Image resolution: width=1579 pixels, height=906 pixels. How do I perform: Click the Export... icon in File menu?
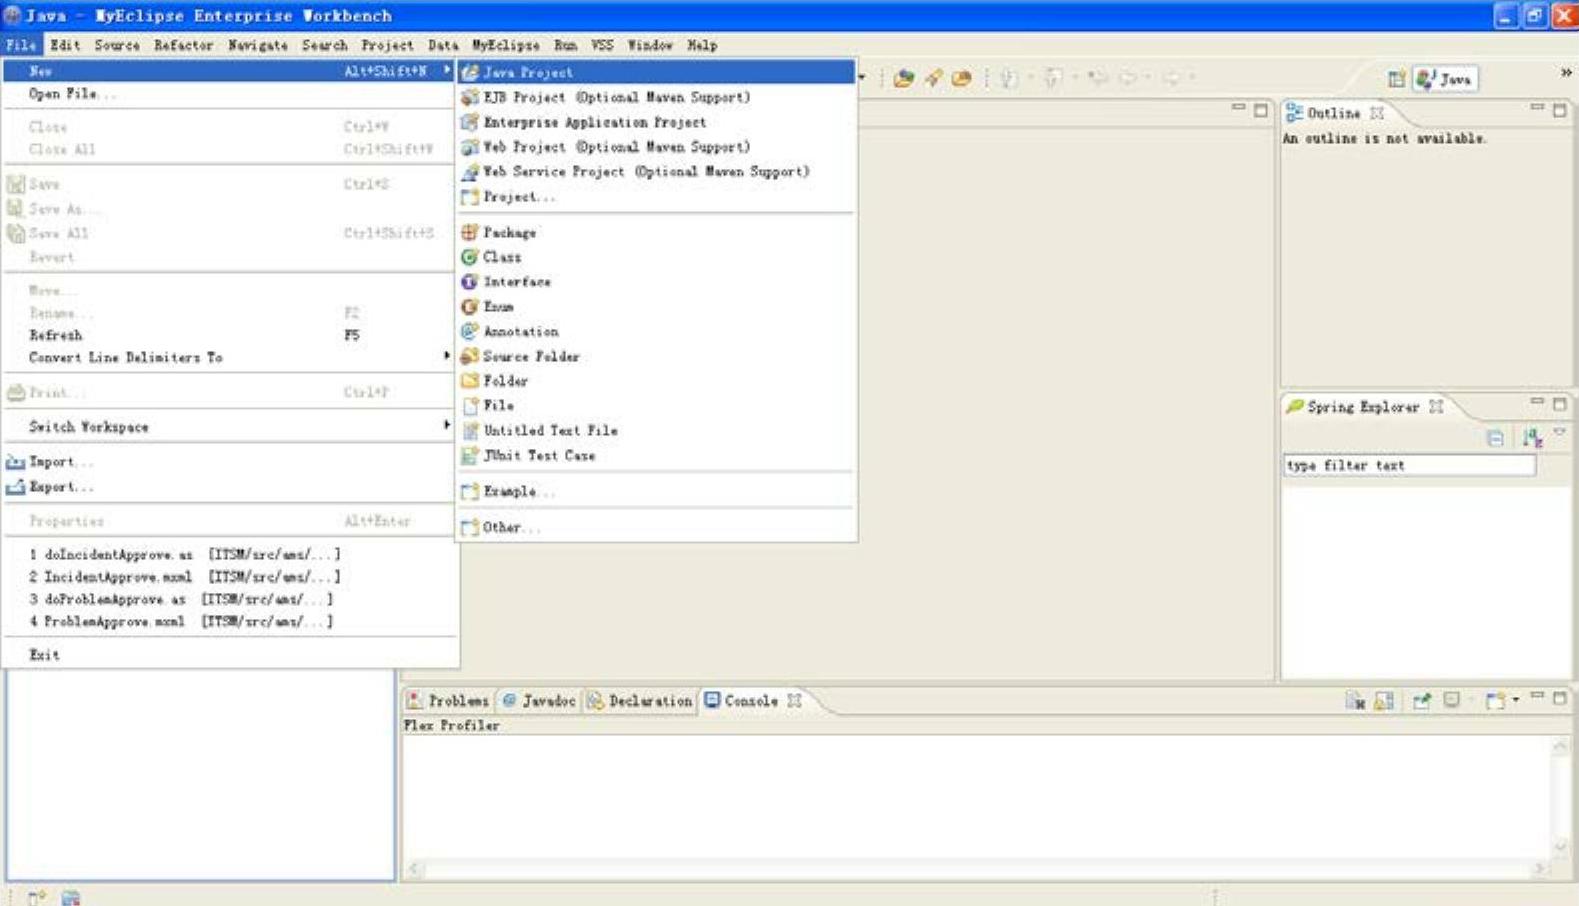click(15, 487)
